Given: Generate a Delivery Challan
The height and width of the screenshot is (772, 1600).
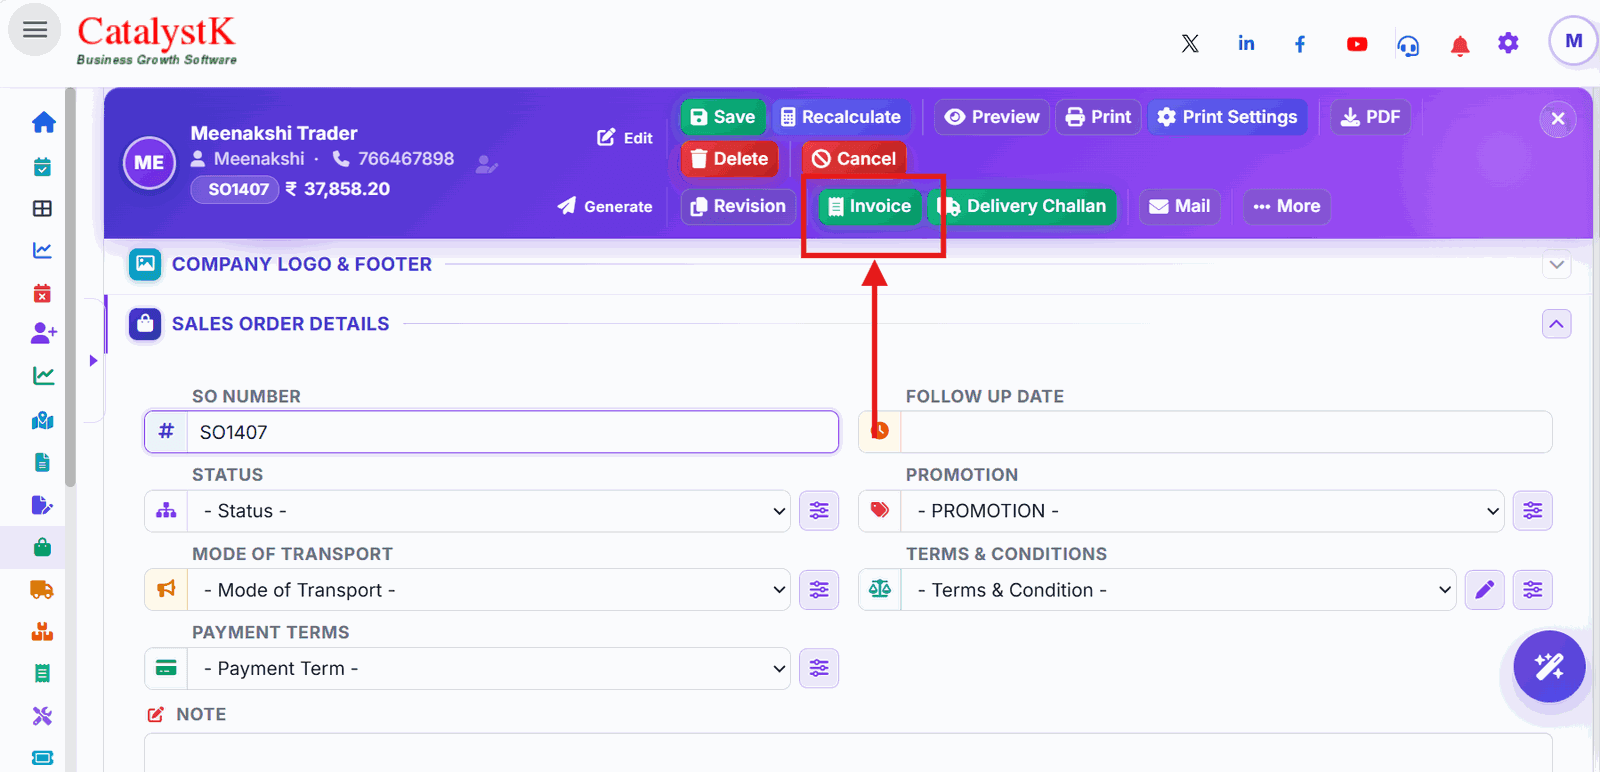Looking at the screenshot, I should tap(1022, 206).
